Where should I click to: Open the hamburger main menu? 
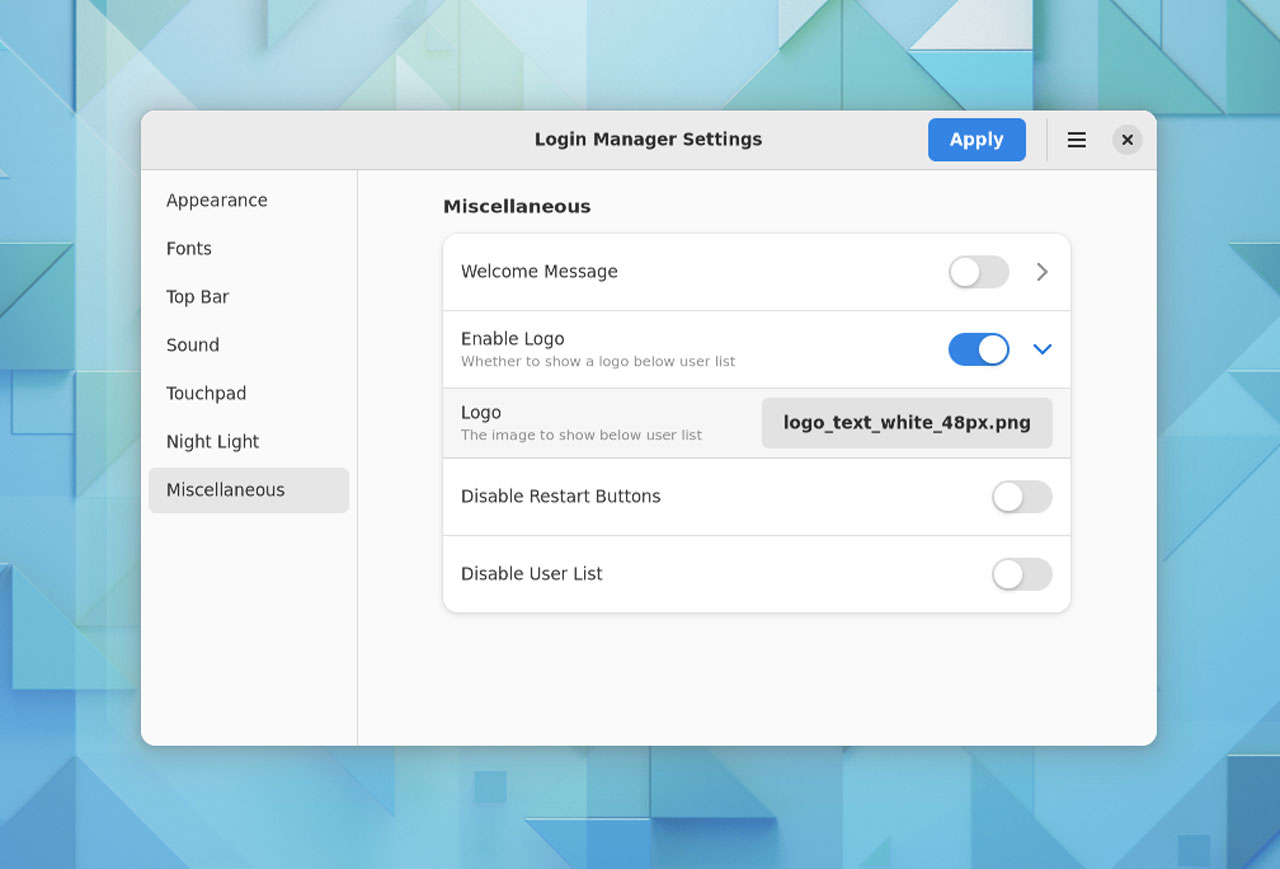[1076, 140]
